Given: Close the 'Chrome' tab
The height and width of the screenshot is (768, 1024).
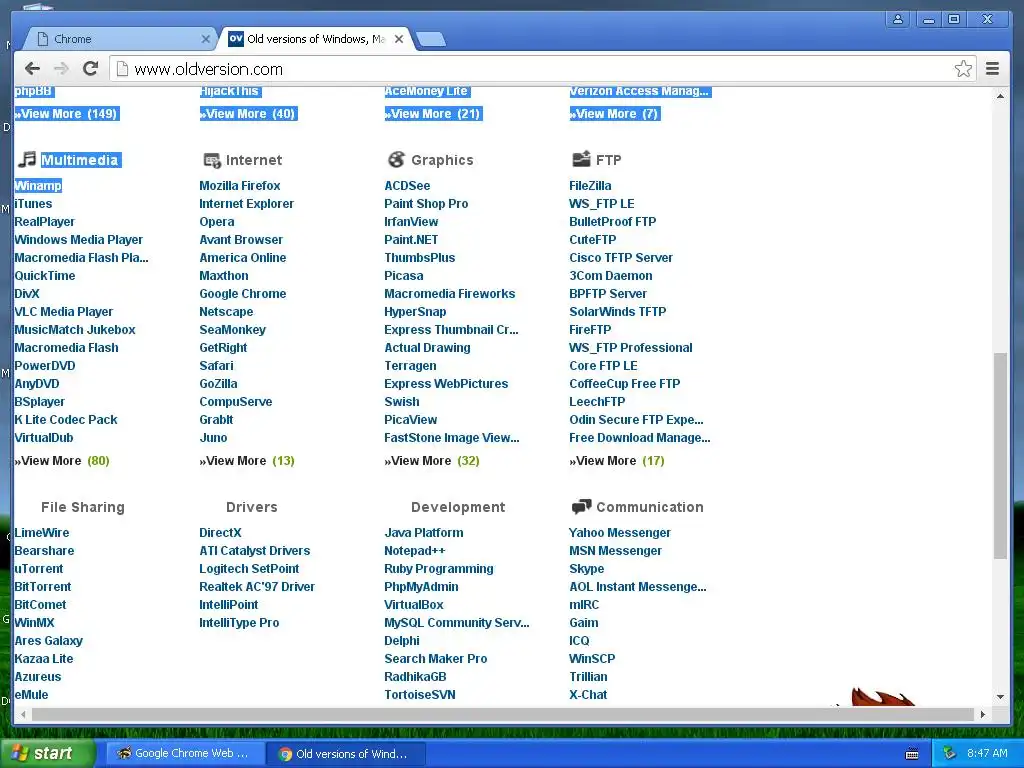Looking at the screenshot, I should [x=205, y=39].
